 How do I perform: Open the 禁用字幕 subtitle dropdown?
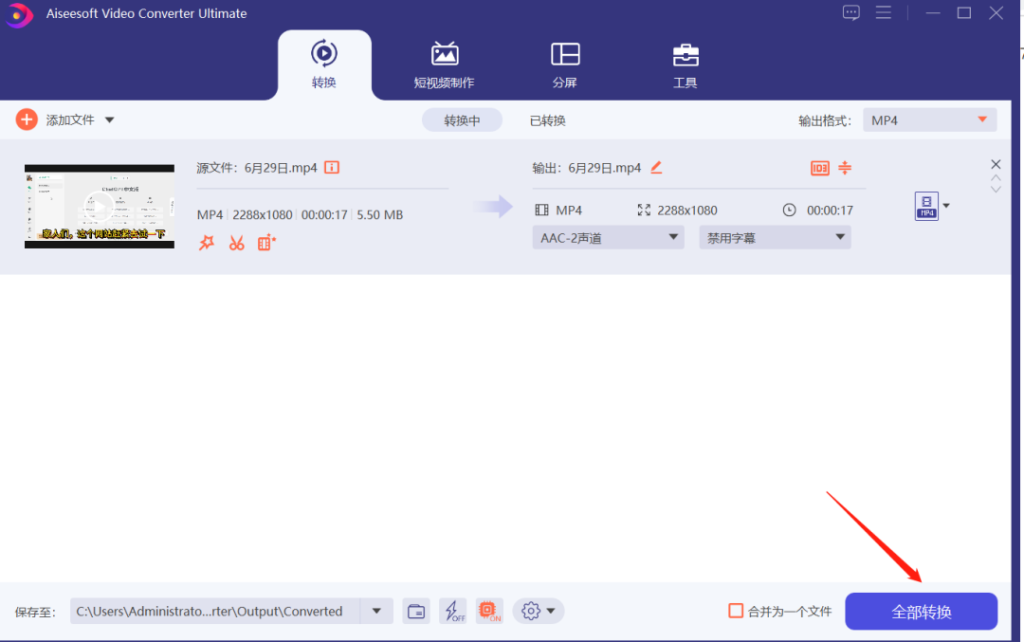point(775,238)
